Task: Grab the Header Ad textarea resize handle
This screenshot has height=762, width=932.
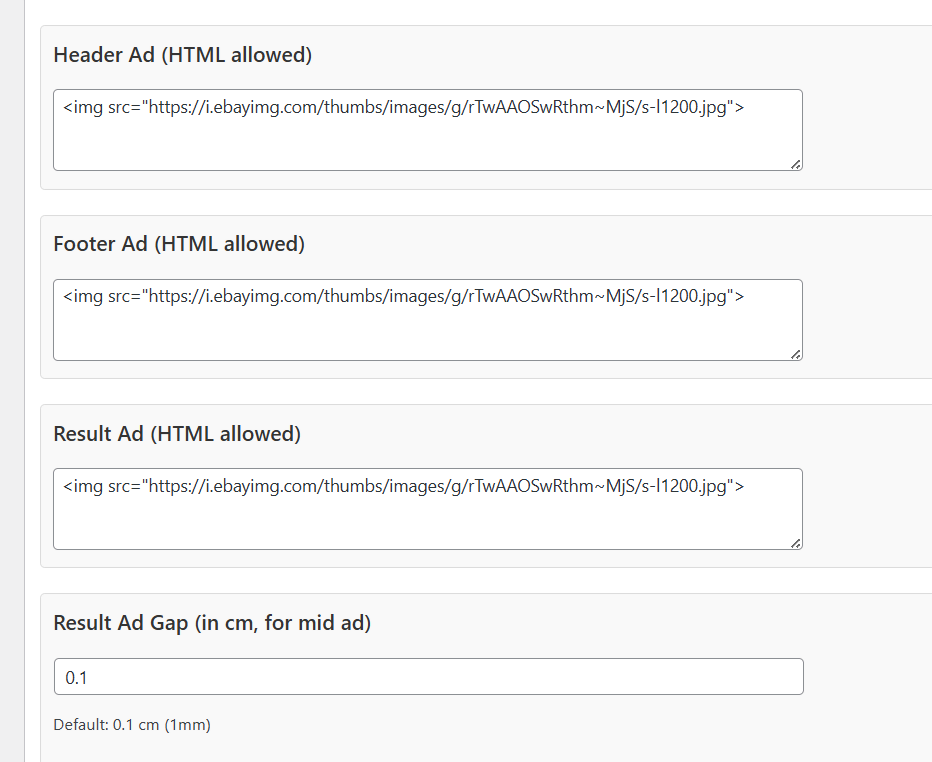Action: [795, 164]
